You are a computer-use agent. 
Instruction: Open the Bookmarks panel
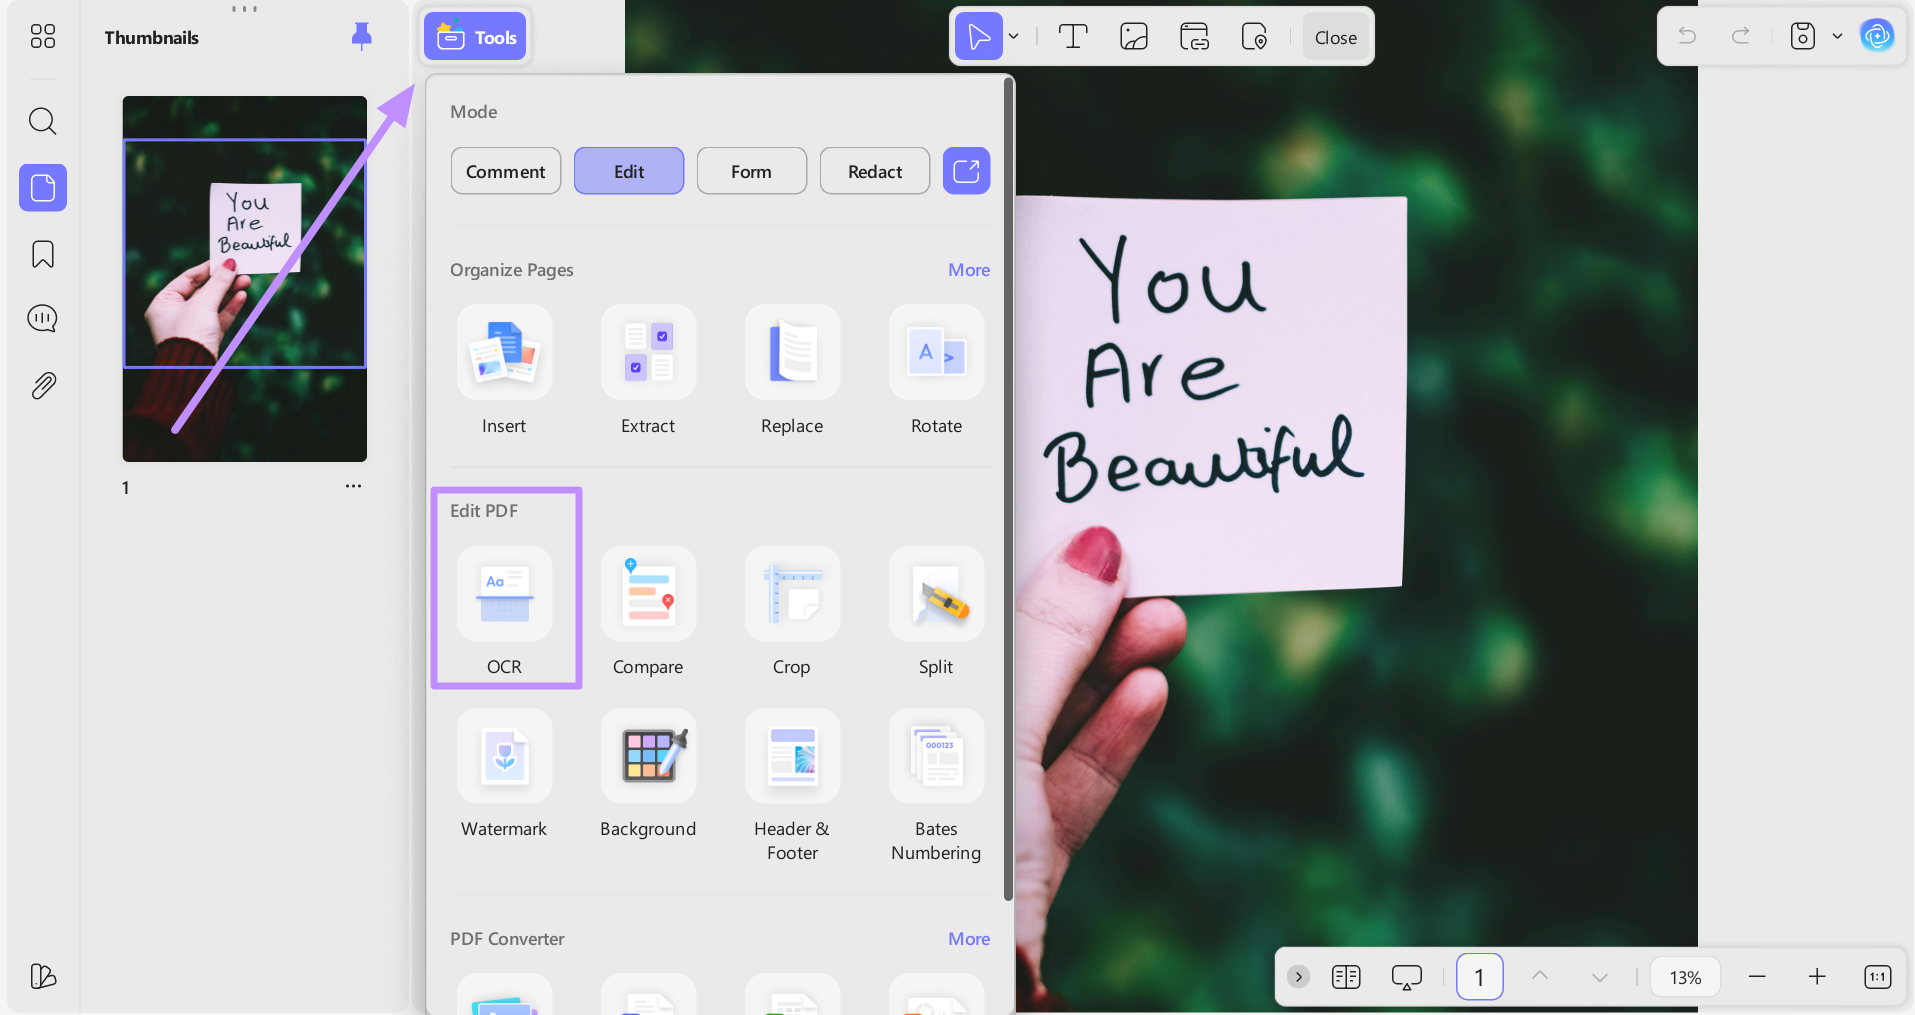point(43,254)
